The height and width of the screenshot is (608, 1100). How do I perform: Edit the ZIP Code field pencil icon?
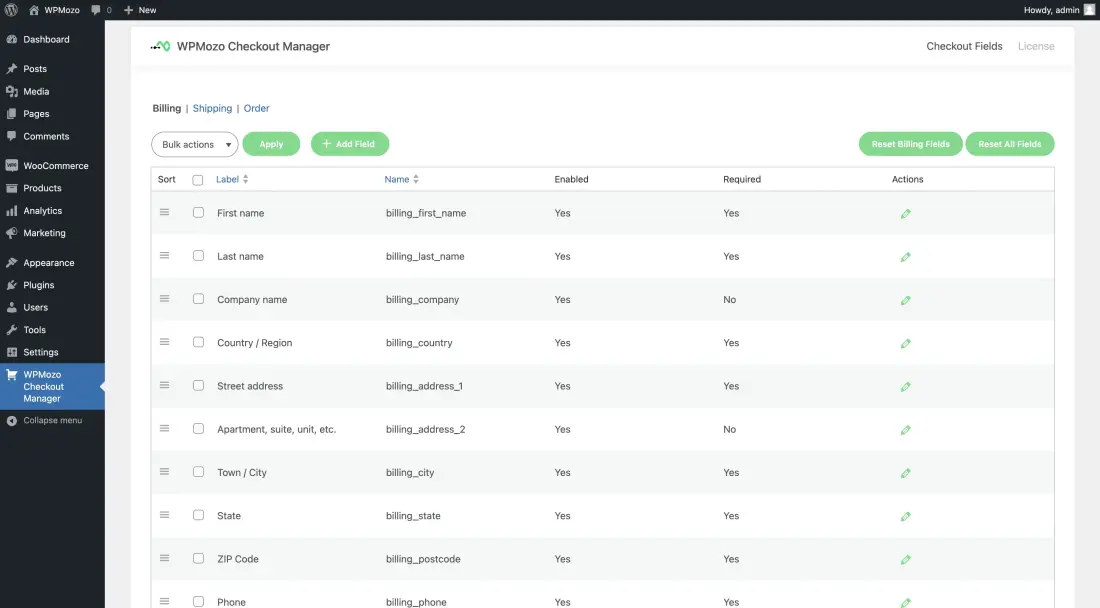click(906, 560)
